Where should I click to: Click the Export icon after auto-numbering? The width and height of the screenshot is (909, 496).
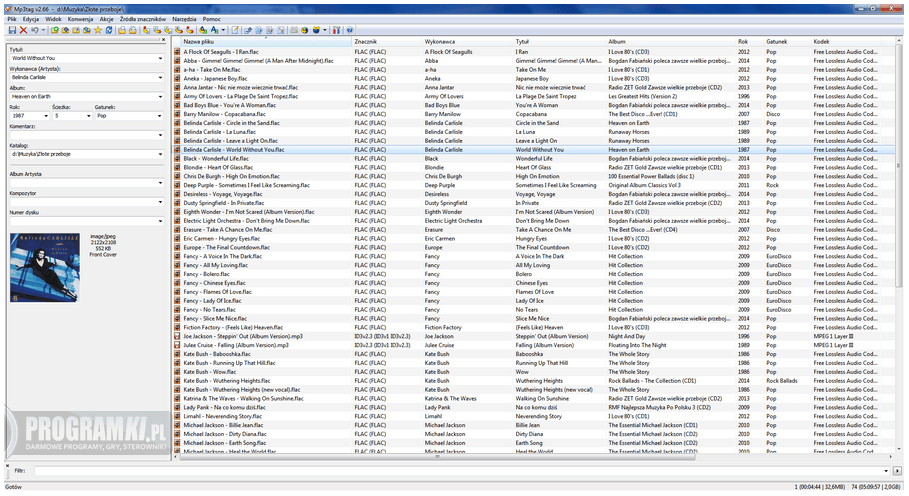click(x=247, y=30)
